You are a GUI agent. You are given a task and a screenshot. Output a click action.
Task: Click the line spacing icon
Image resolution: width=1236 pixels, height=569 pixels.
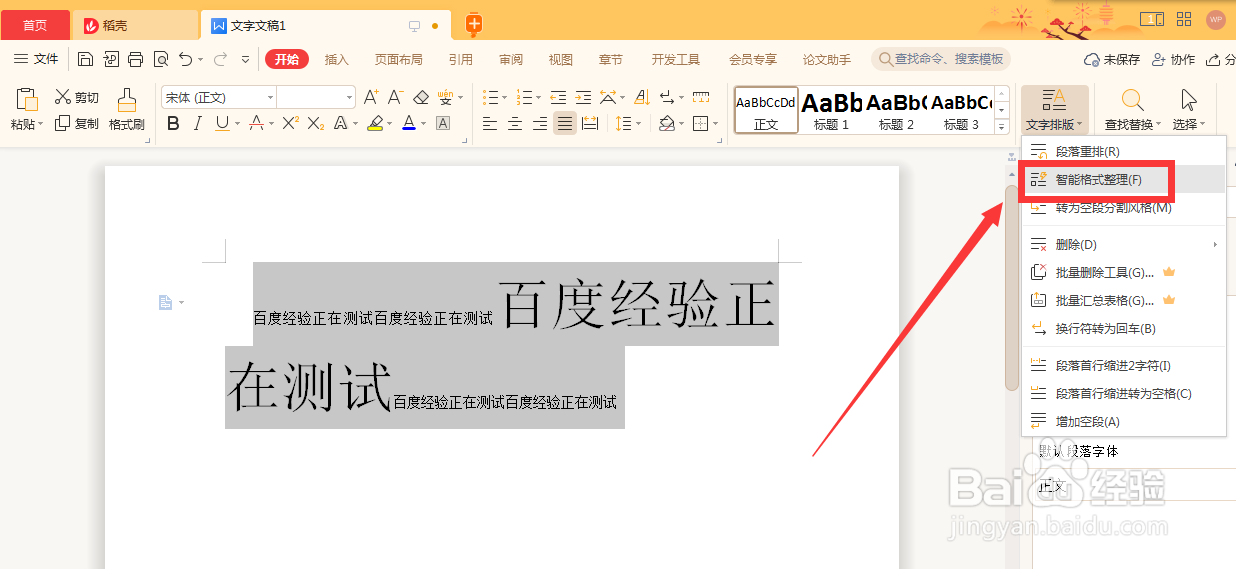(x=624, y=124)
